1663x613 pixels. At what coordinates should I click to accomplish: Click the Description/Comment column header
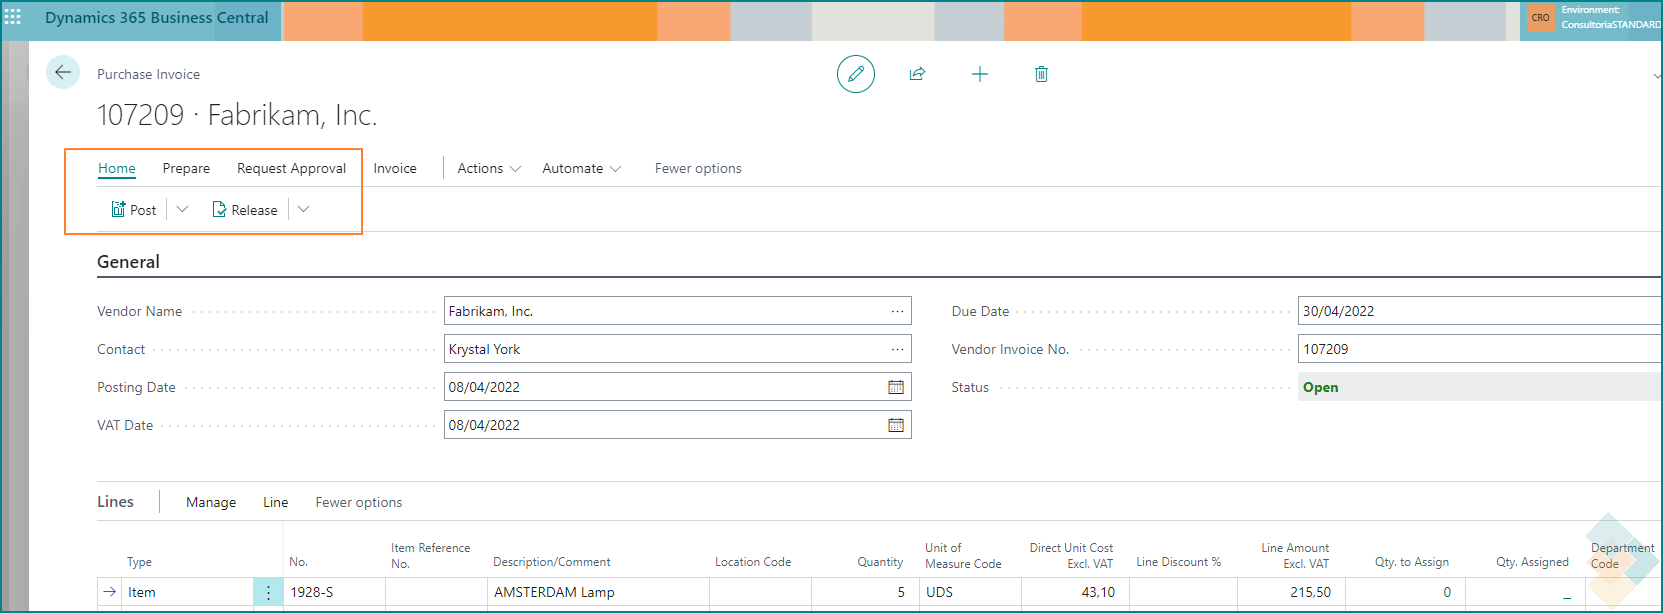click(552, 562)
